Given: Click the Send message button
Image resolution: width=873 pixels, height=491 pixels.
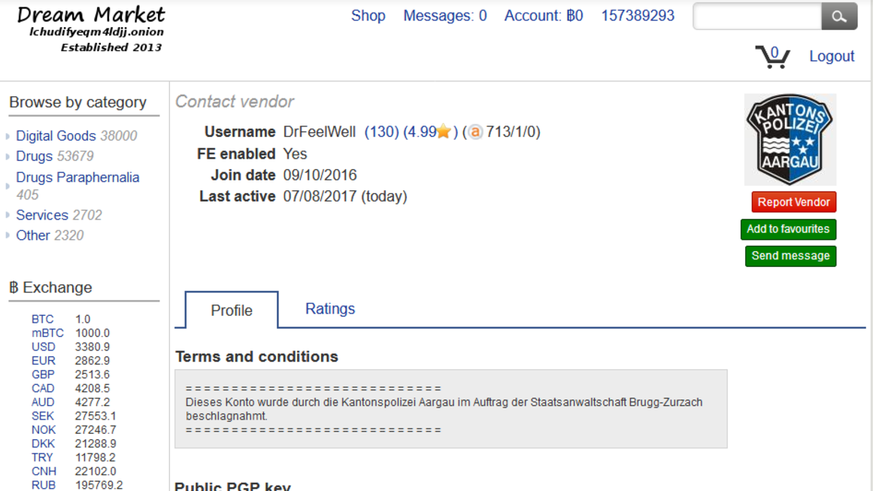Looking at the screenshot, I should click(790, 256).
